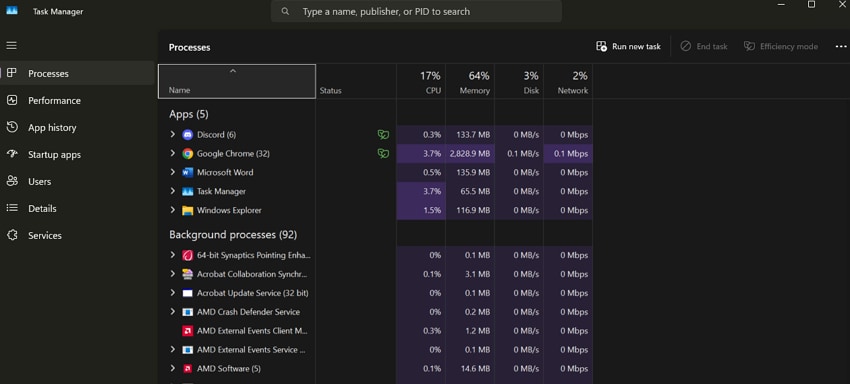Click the AMD External Events Client icon
Image resolution: width=850 pixels, height=384 pixels.
(188, 331)
